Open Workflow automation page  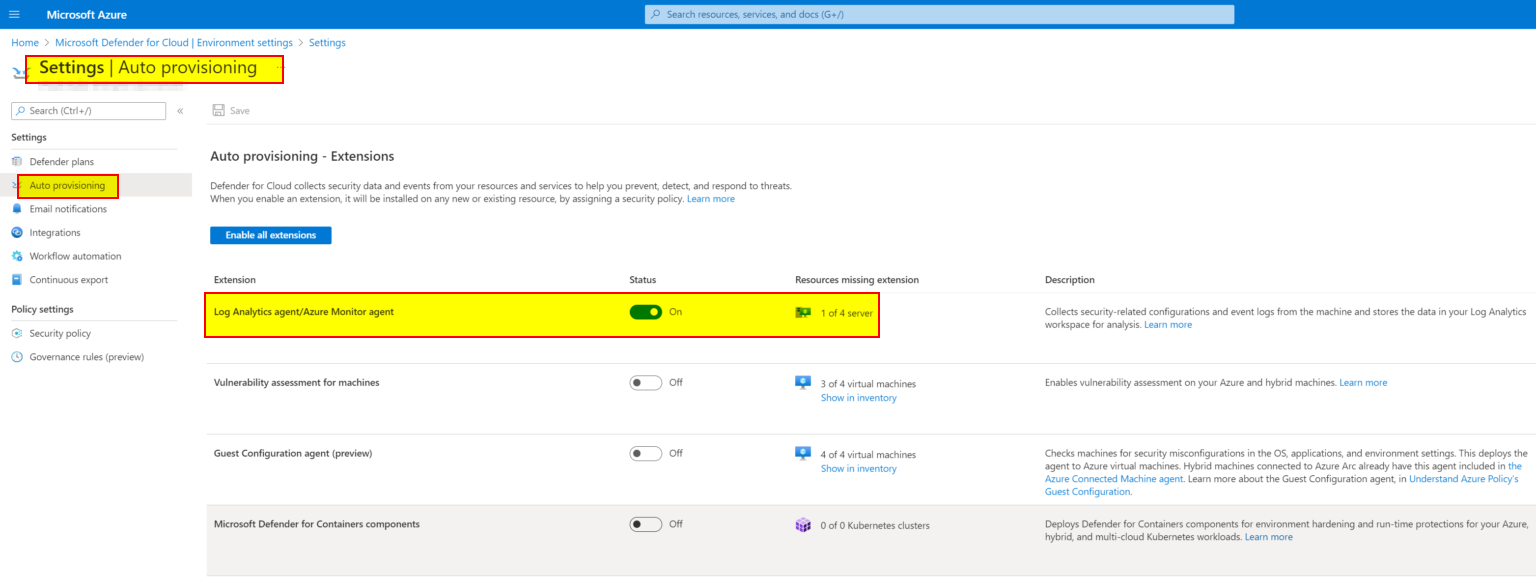point(75,256)
